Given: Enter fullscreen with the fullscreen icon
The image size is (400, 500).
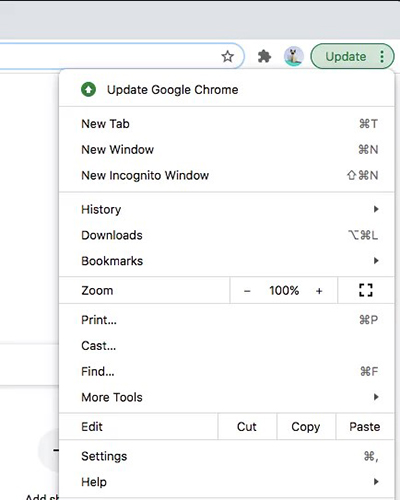Looking at the screenshot, I should [366, 290].
